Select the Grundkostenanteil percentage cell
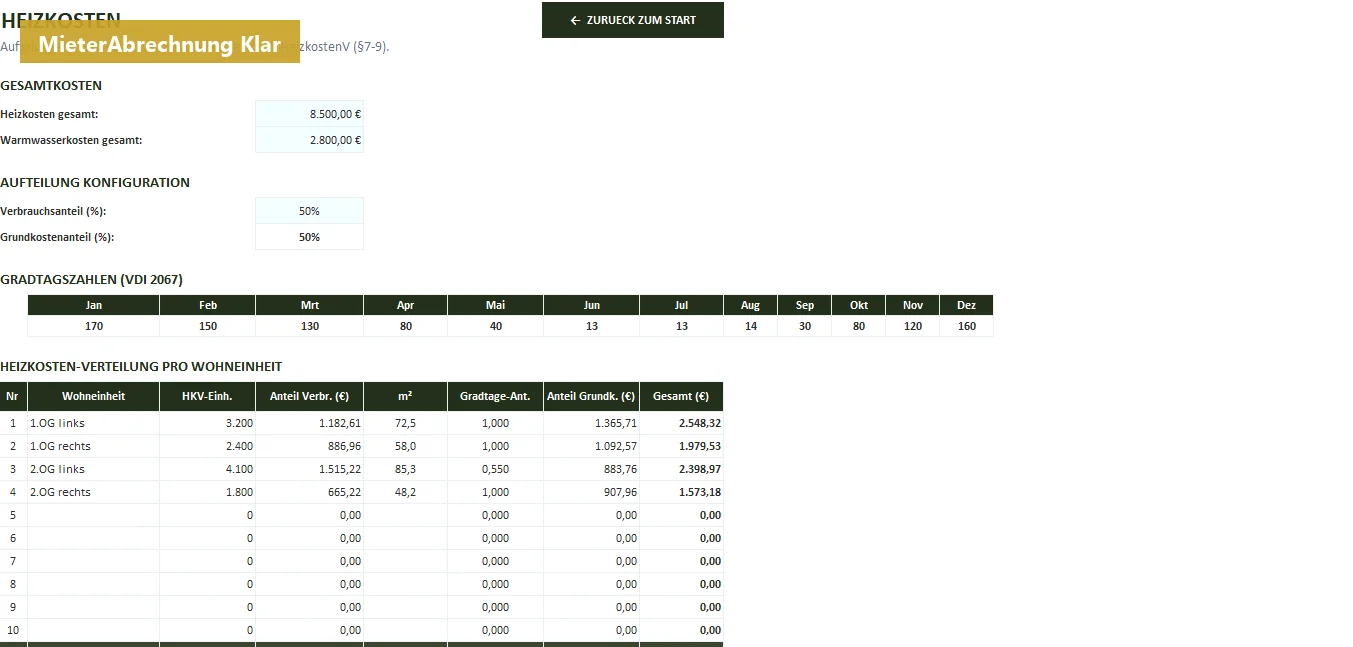1353x647 pixels. click(x=310, y=237)
